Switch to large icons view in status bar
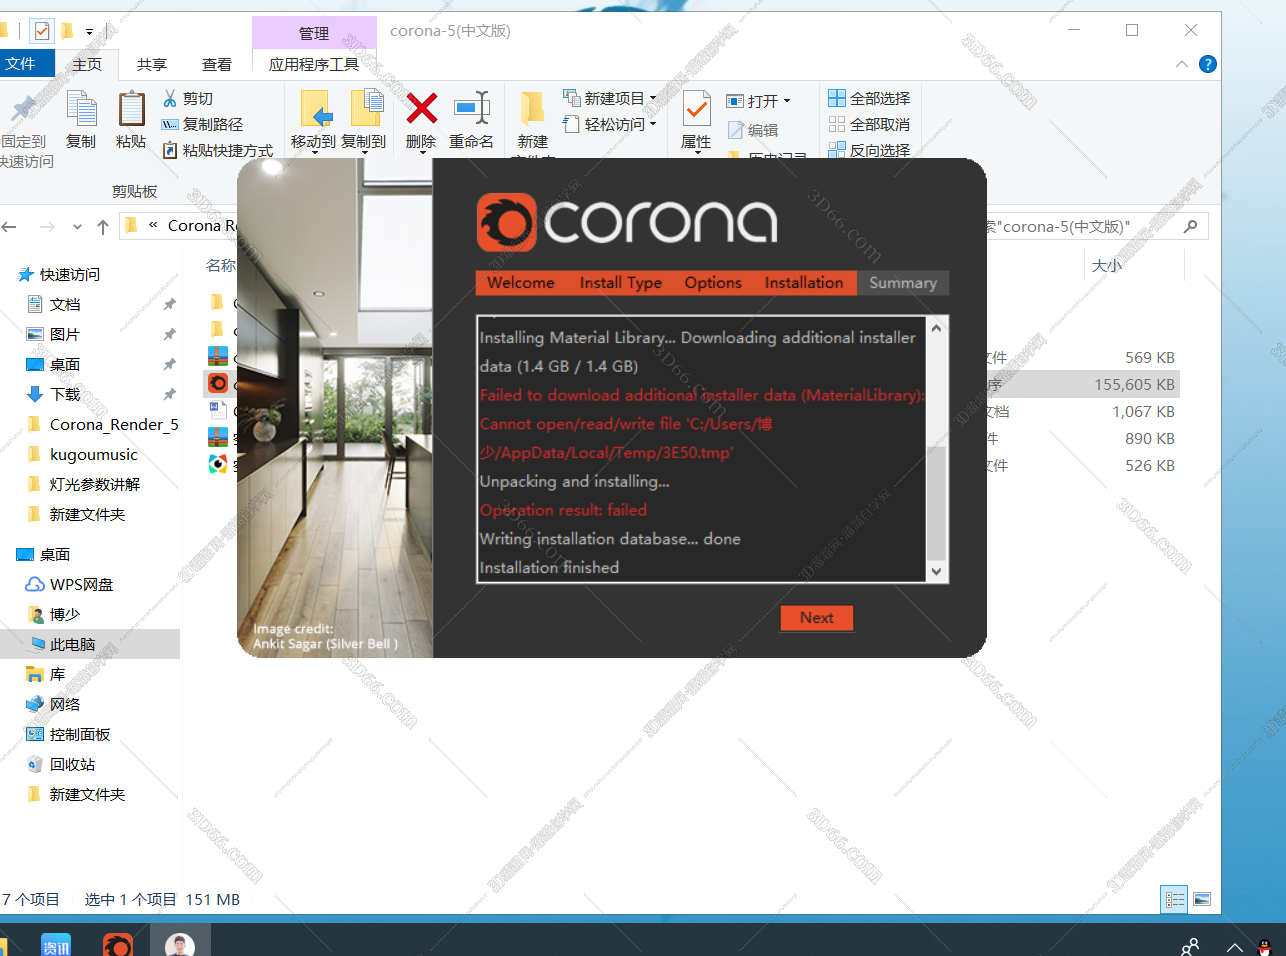This screenshot has height=956, width=1286. 1202,899
